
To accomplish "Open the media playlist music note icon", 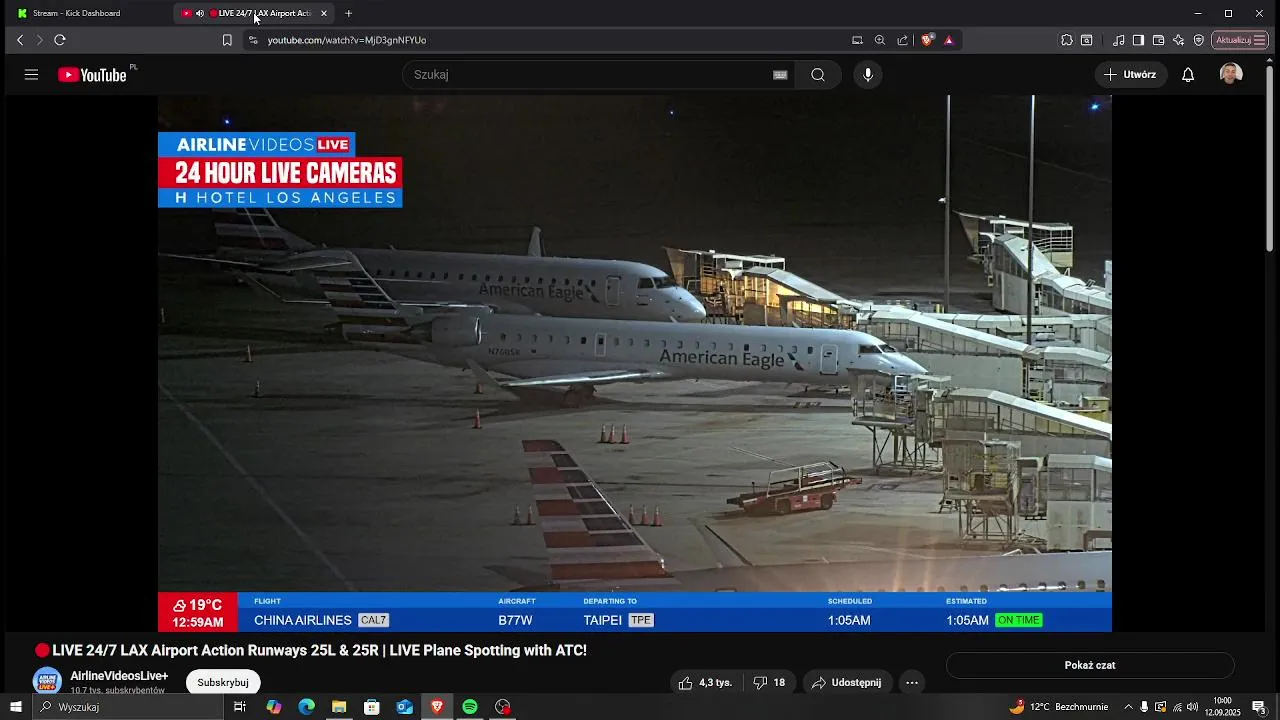I will 1119,40.
